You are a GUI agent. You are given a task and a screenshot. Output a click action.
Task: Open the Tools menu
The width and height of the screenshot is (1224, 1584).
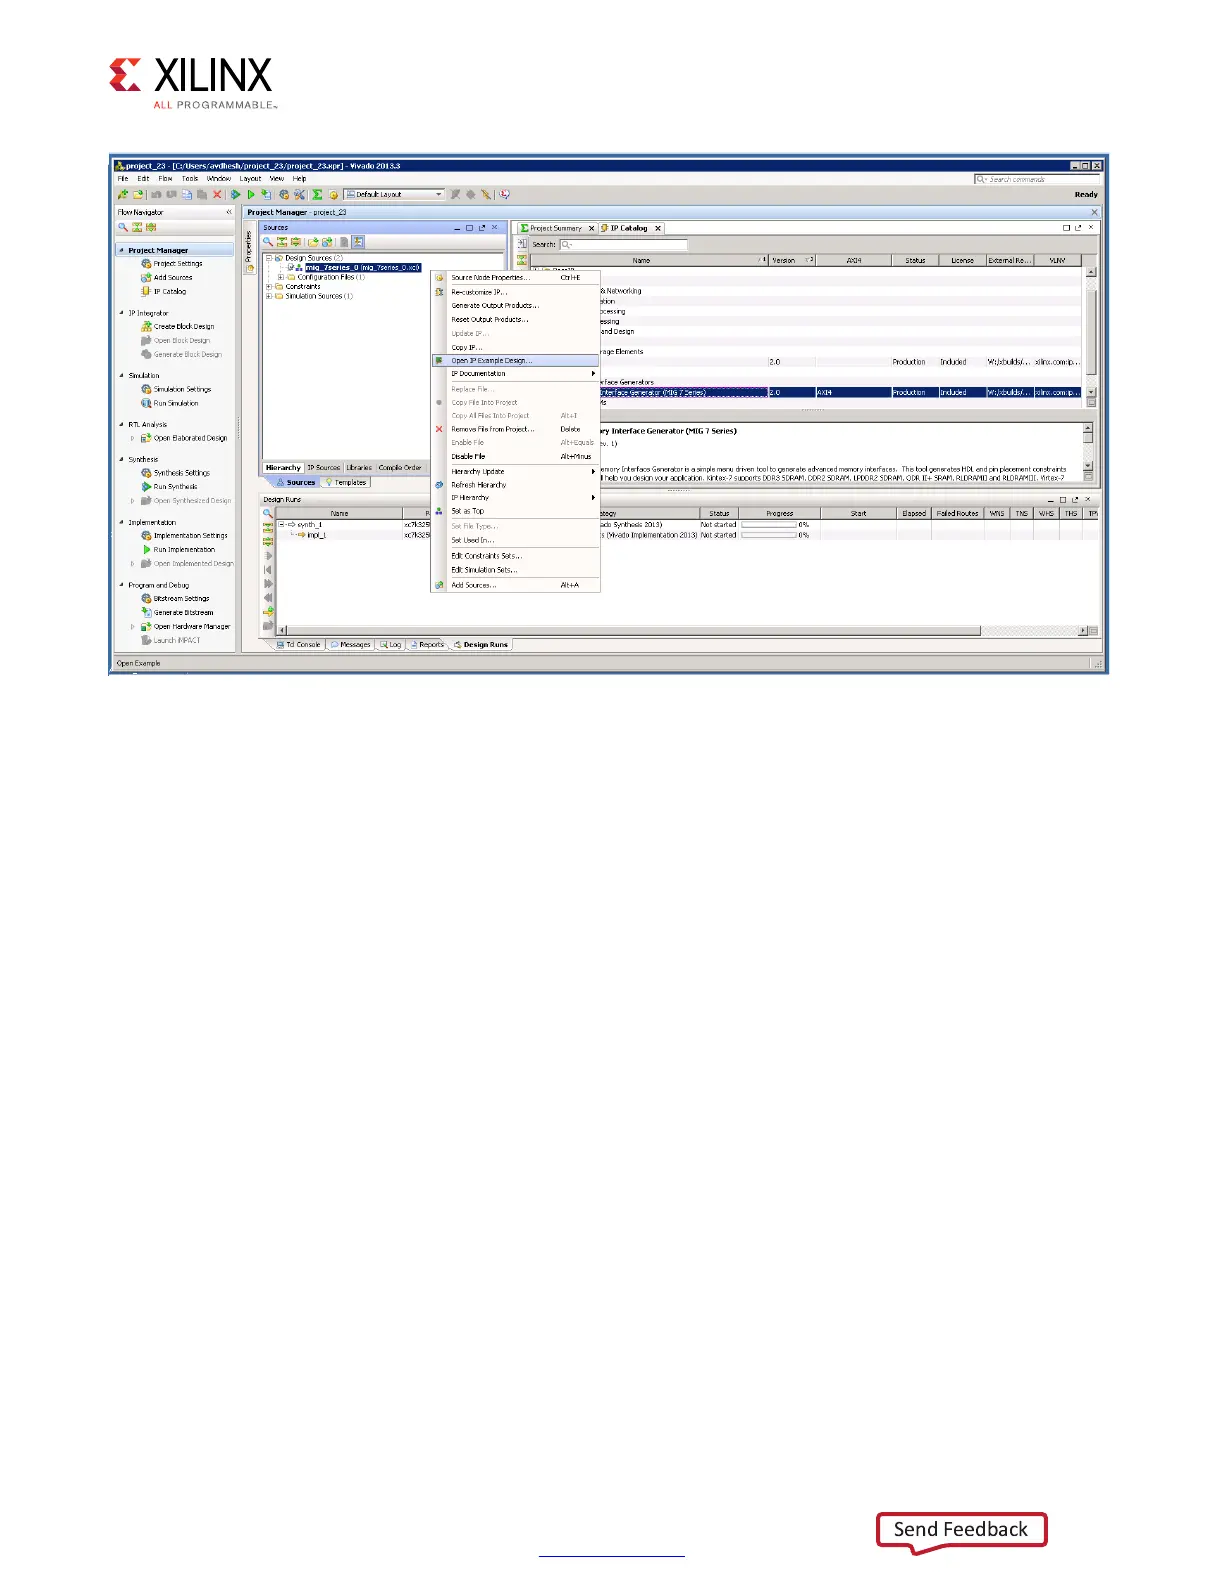point(190,179)
